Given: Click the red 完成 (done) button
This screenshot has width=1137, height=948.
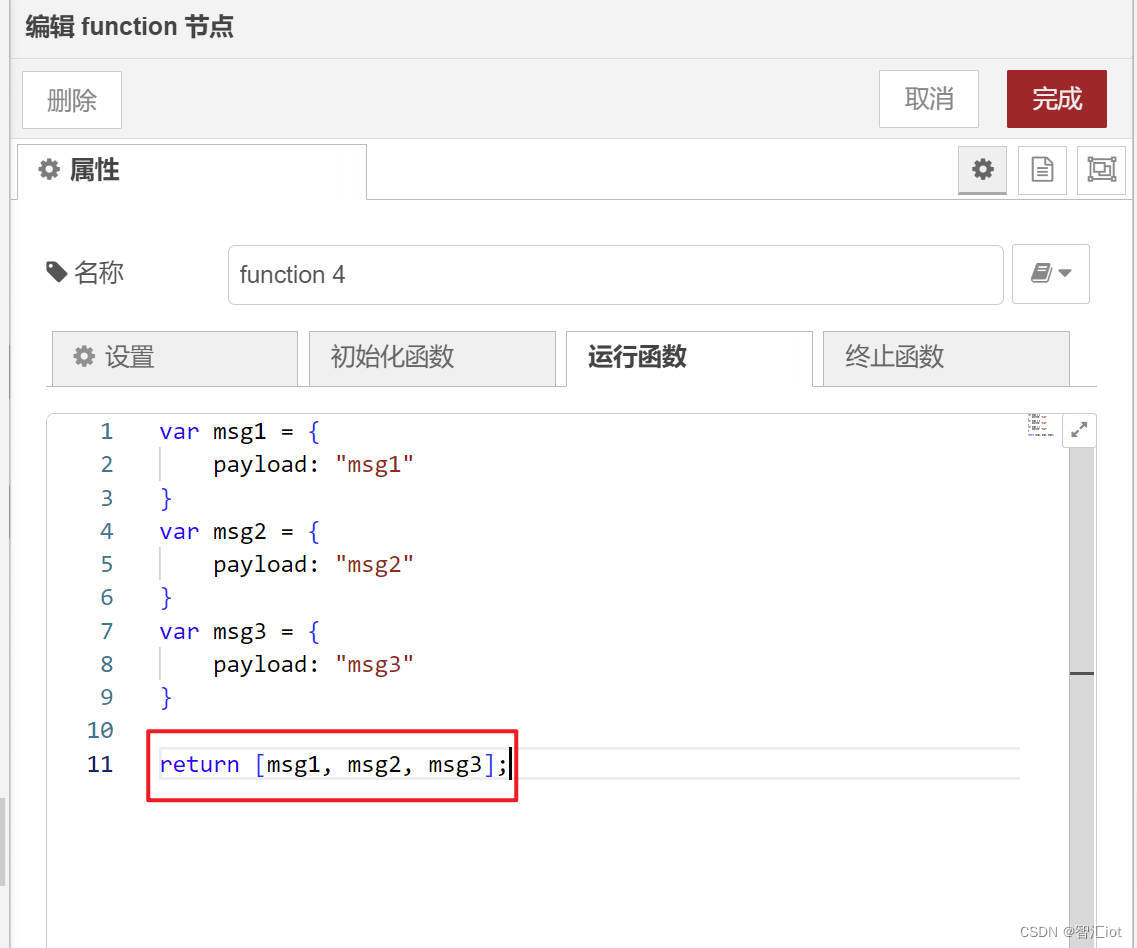Looking at the screenshot, I should click(1057, 99).
